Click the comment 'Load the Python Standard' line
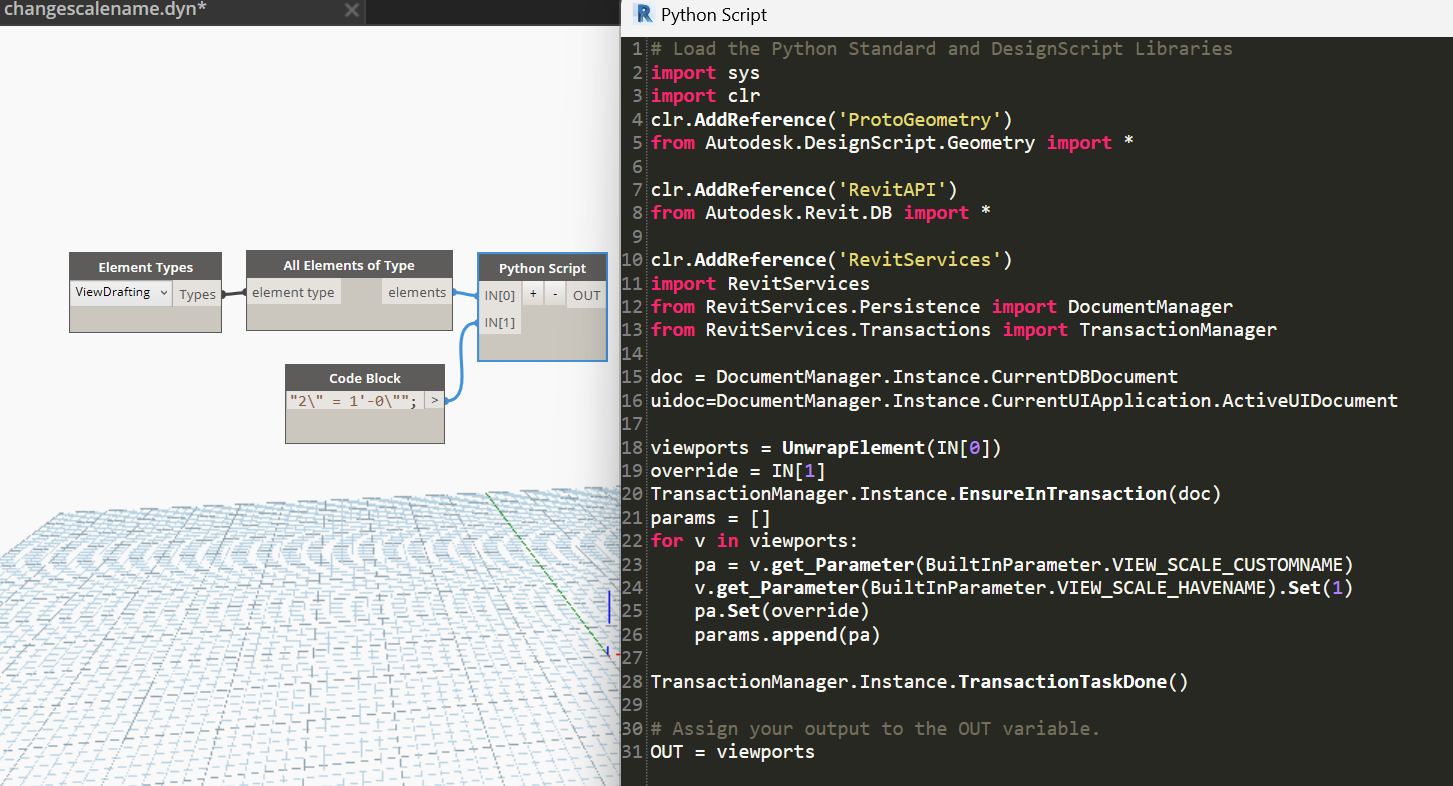 pyautogui.click(x=941, y=49)
